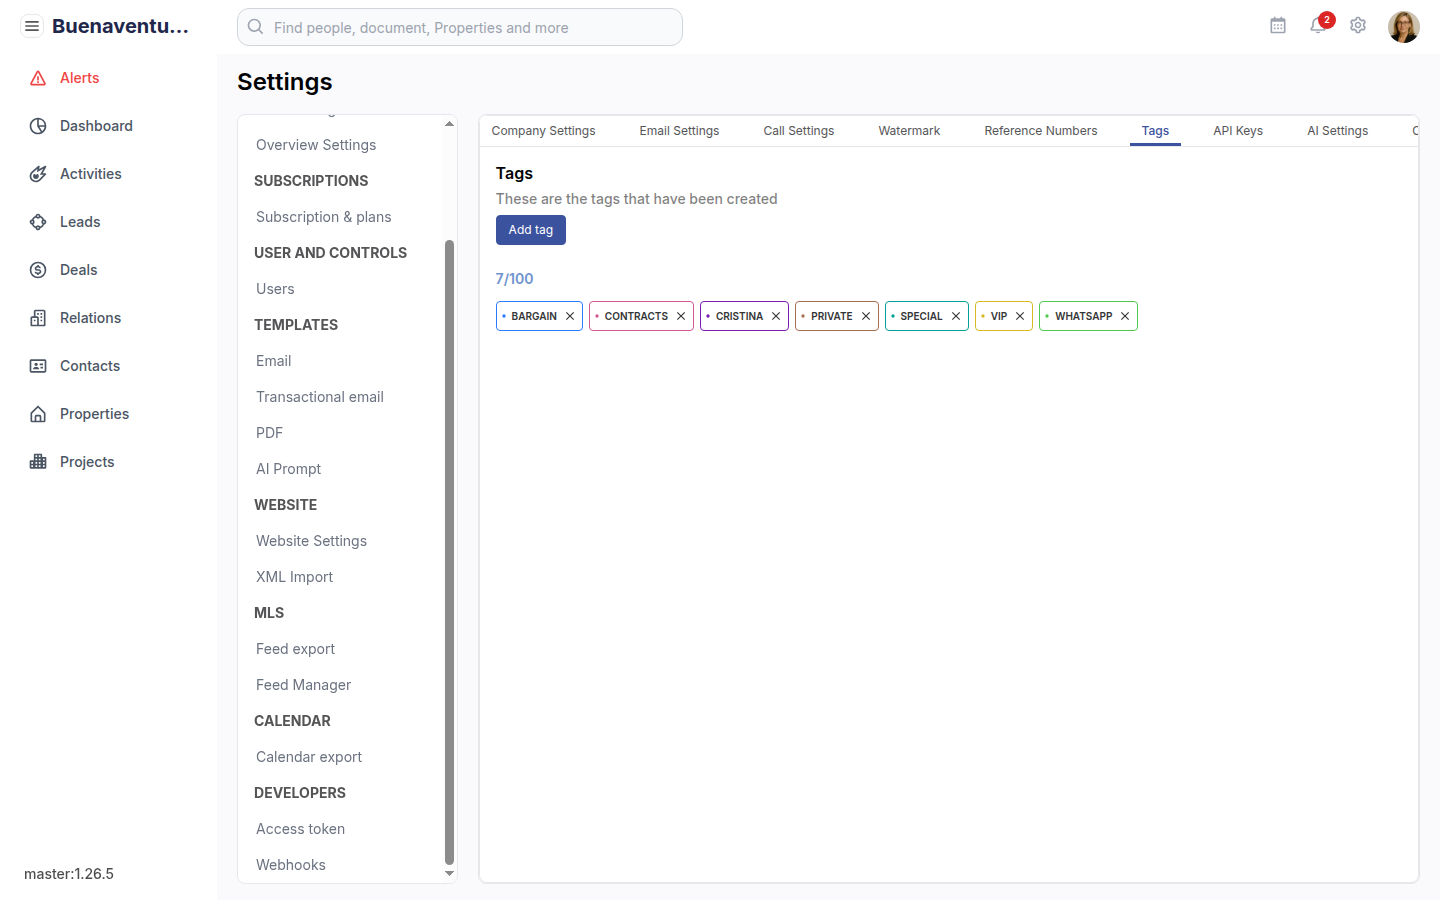The width and height of the screenshot is (1440, 900).
Task: Click the Buenaventu... brand title
Action: click(120, 26)
